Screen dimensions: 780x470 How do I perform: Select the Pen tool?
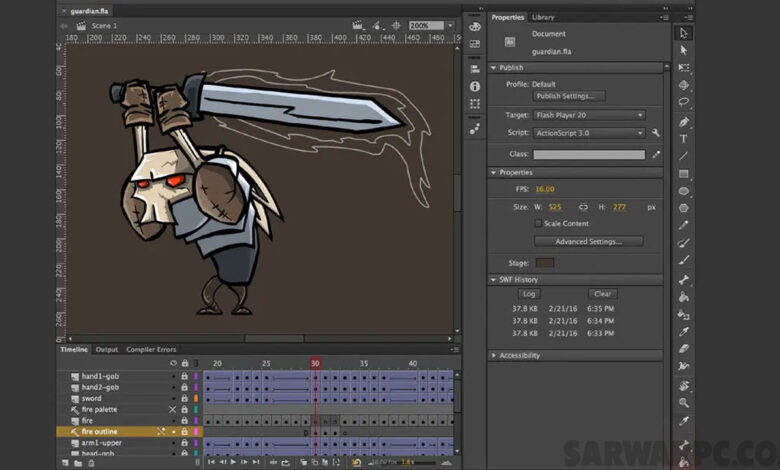click(684, 122)
